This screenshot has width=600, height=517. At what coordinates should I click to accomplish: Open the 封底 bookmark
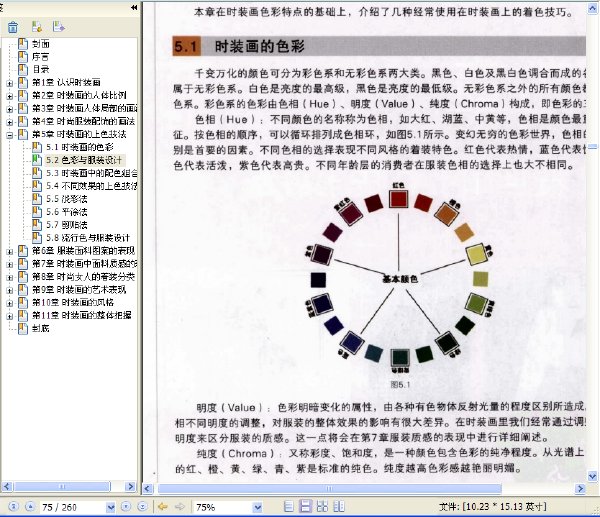coord(41,328)
